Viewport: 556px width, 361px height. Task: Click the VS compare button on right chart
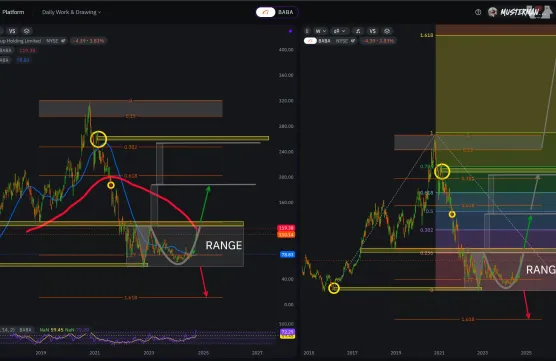tap(372, 31)
